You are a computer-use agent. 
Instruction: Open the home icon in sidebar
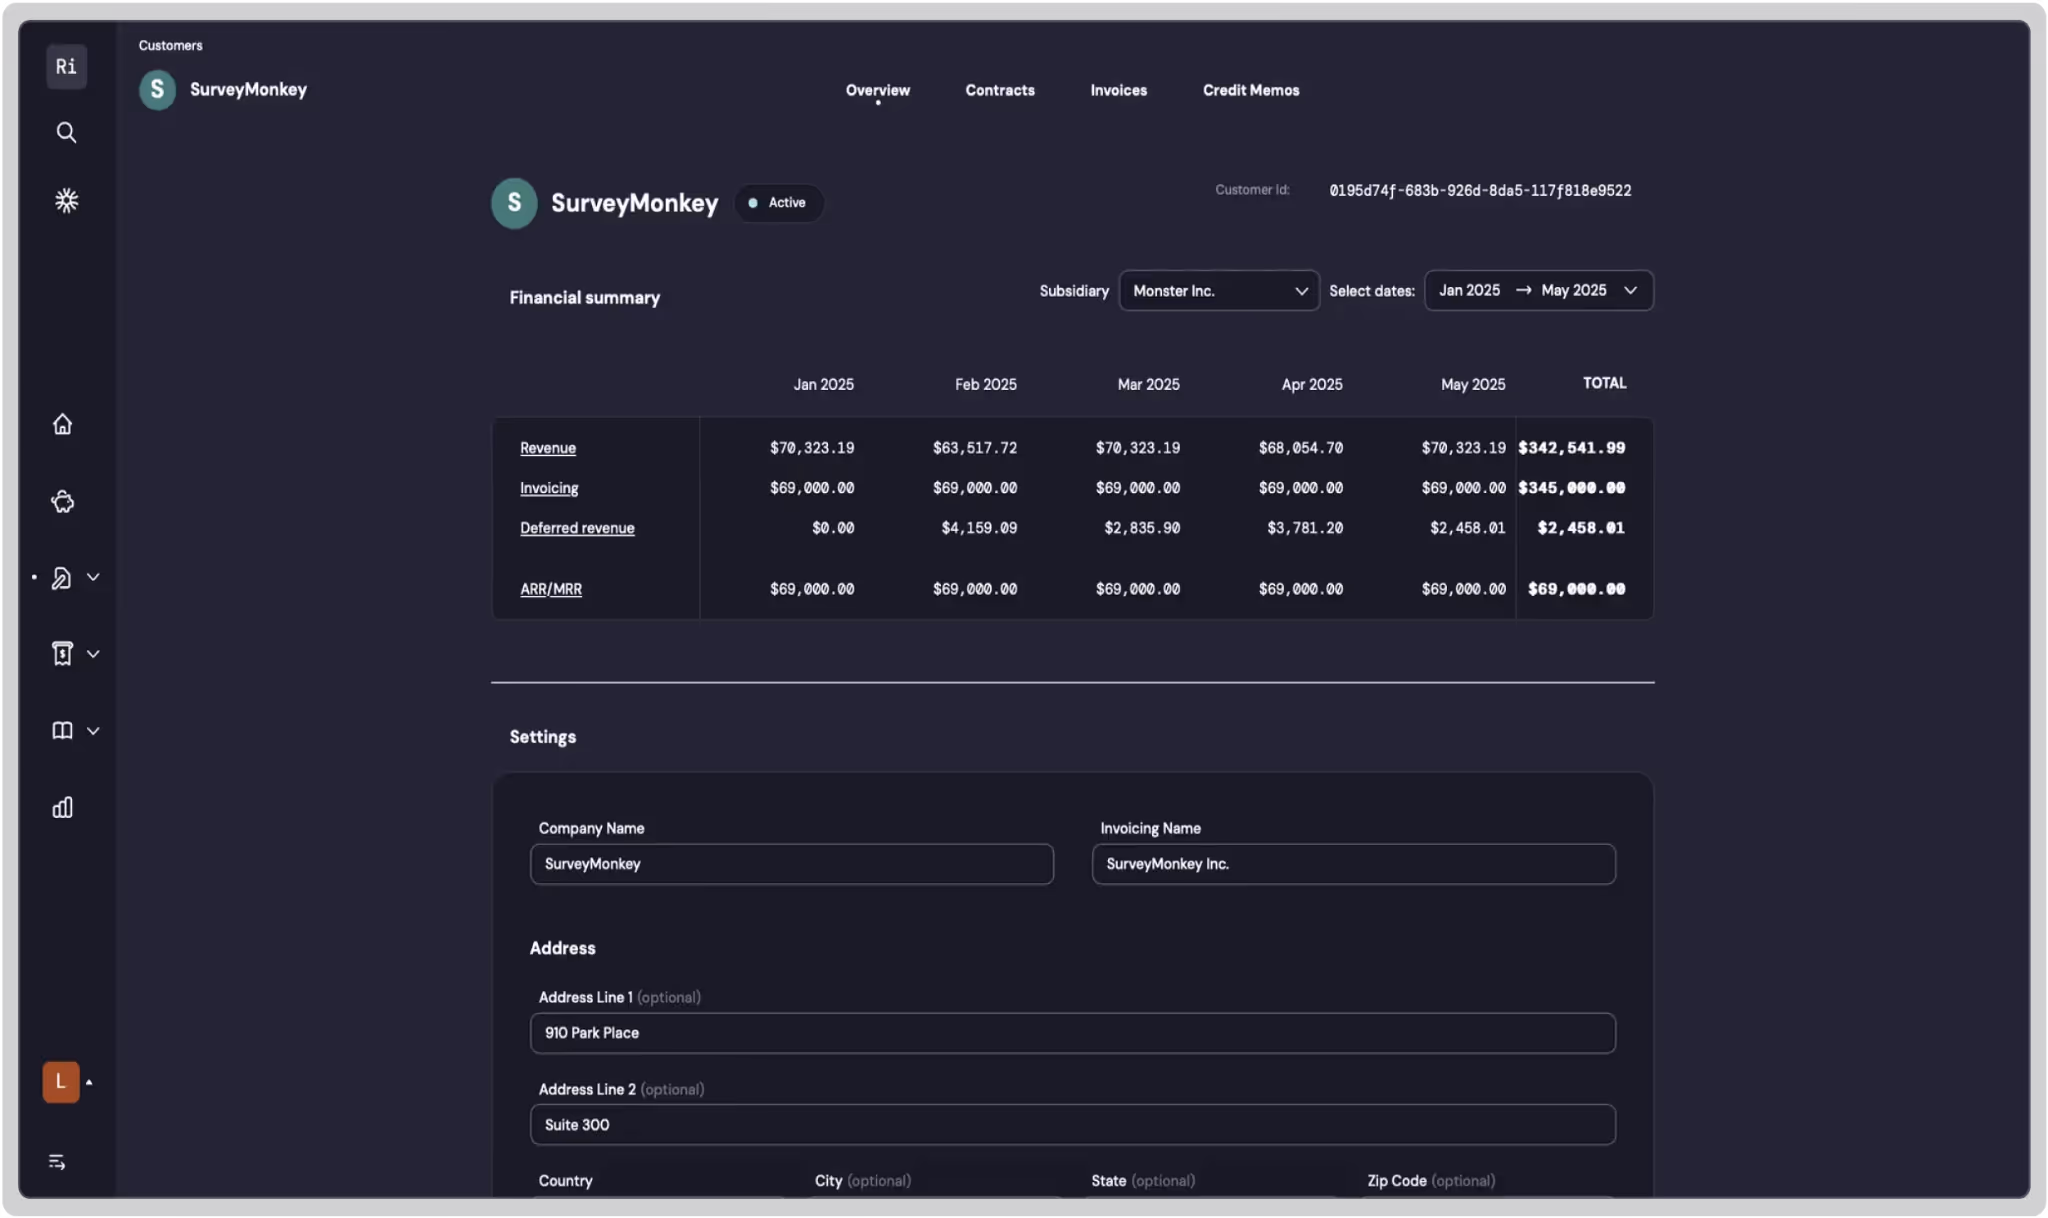[x=62, y=424]
